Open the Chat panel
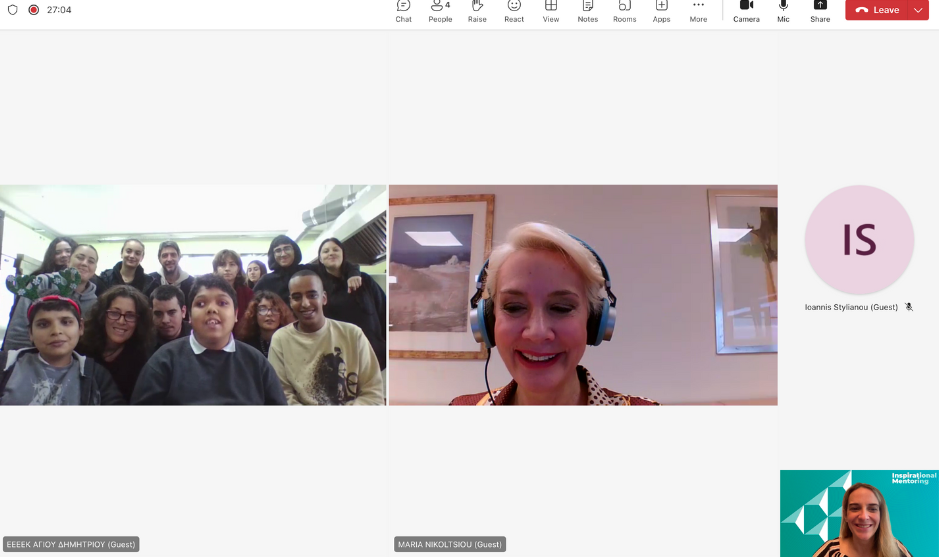 pos(403,11)
